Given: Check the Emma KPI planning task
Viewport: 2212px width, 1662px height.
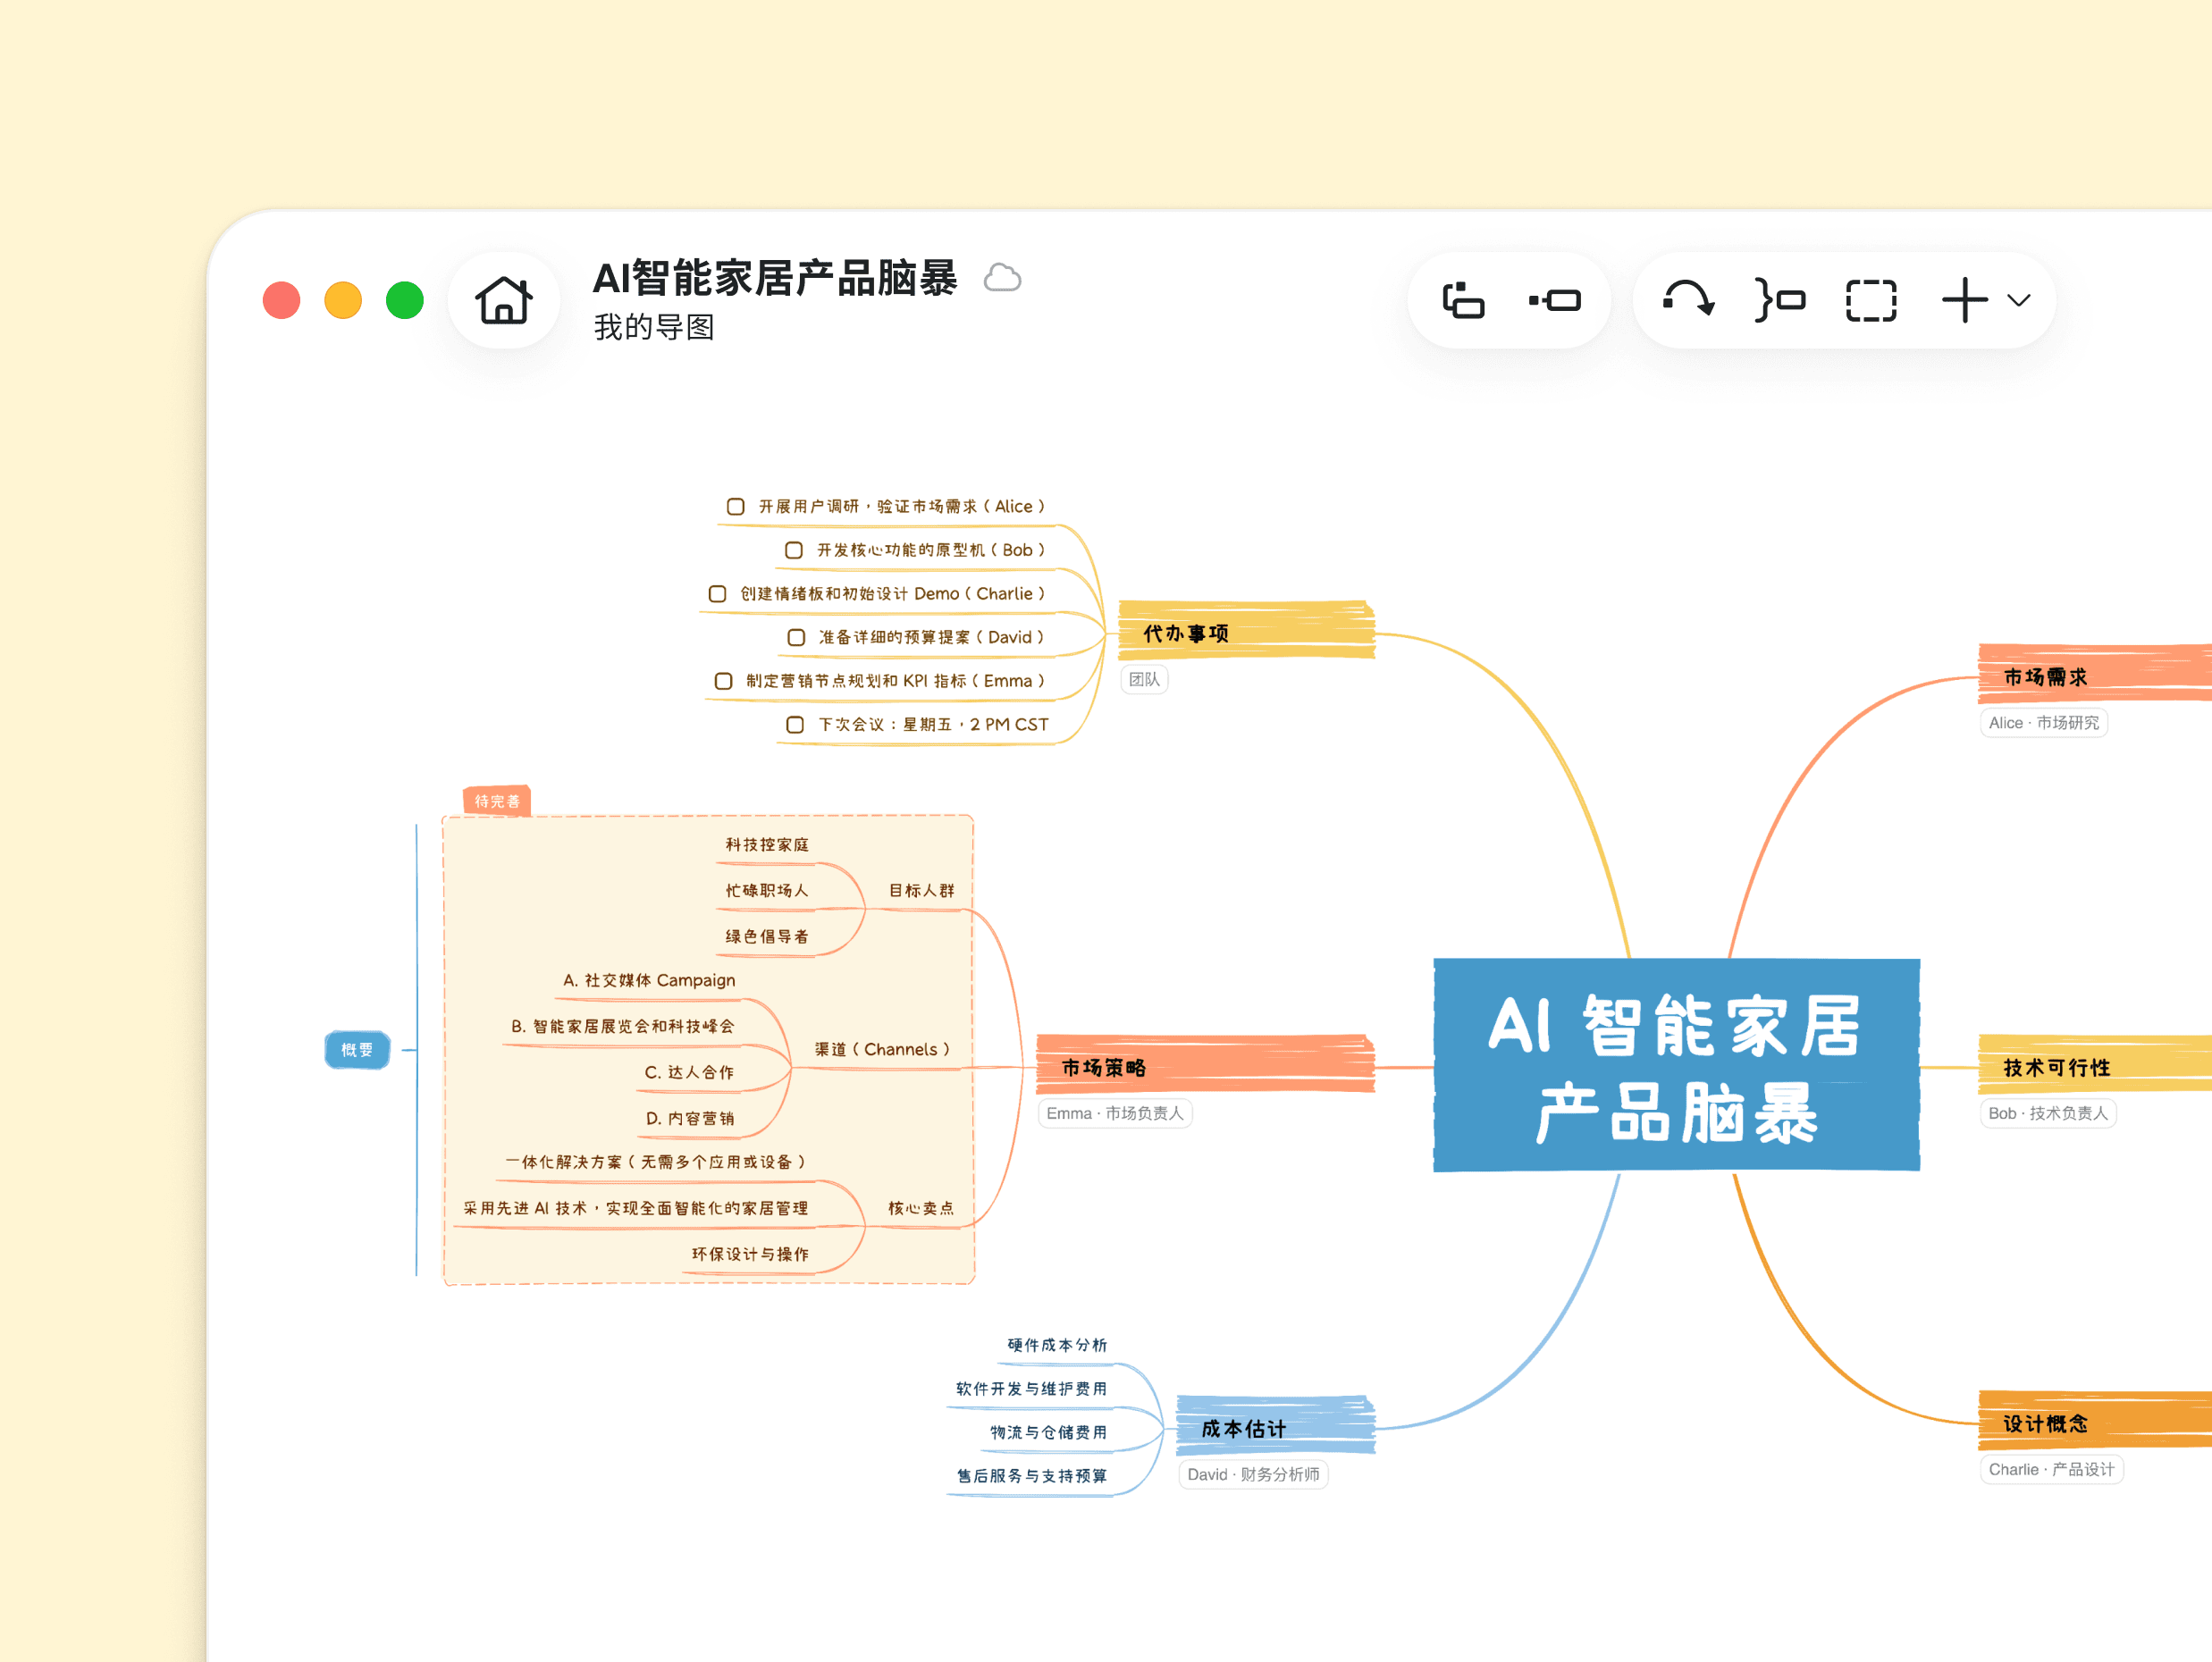Looking at the screenshot, I should (x=724, y=681).
